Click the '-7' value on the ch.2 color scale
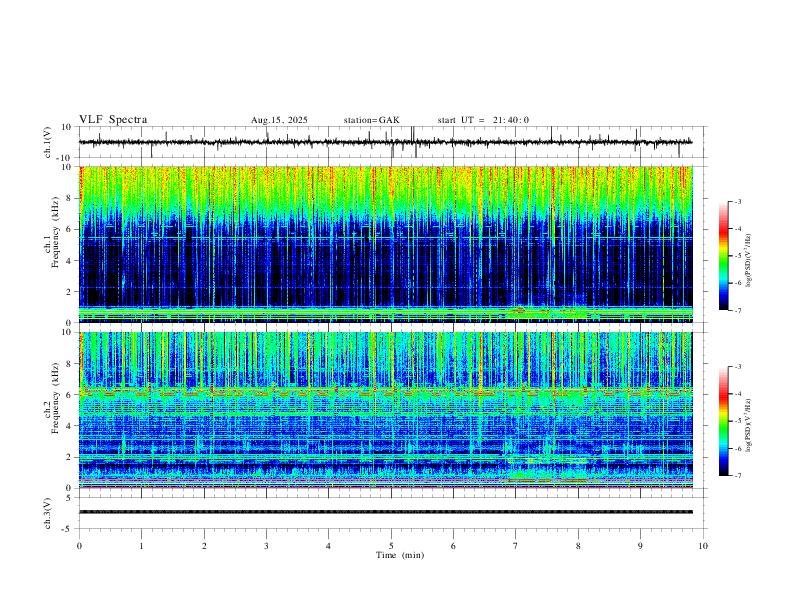792x612 pixels. click(737, 476)
